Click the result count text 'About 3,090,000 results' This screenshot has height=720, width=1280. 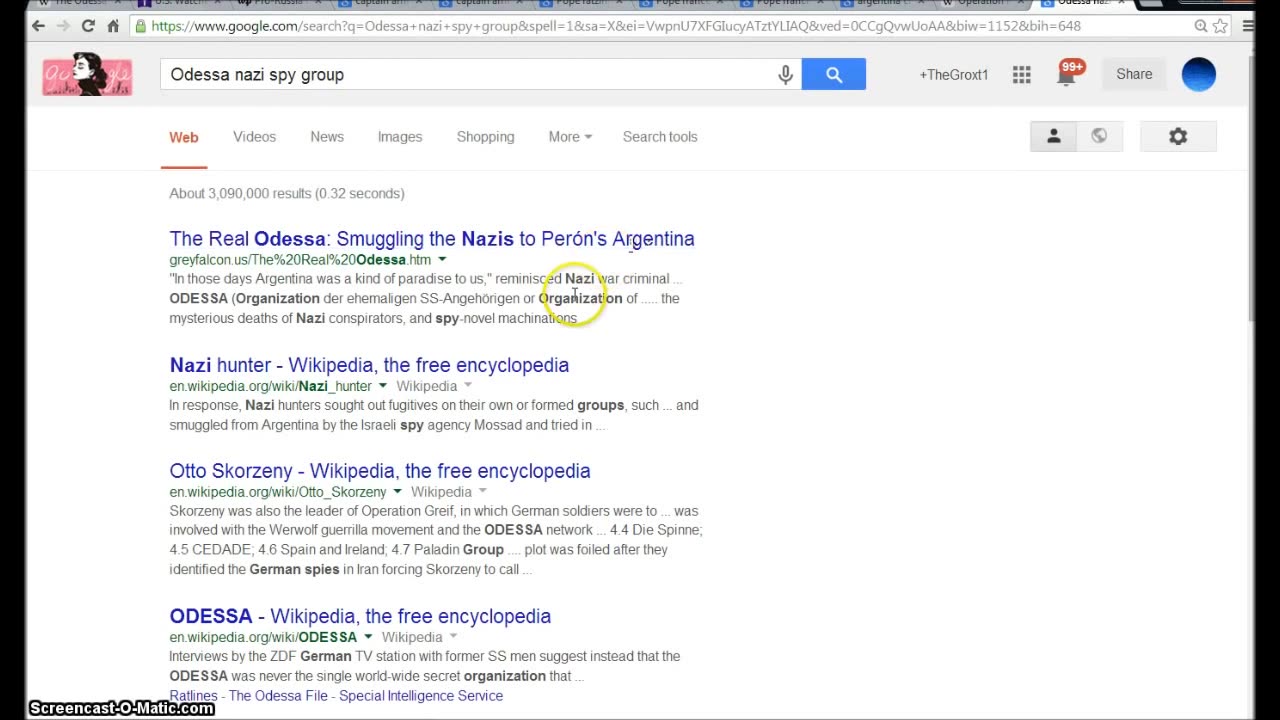click(240, 194)
